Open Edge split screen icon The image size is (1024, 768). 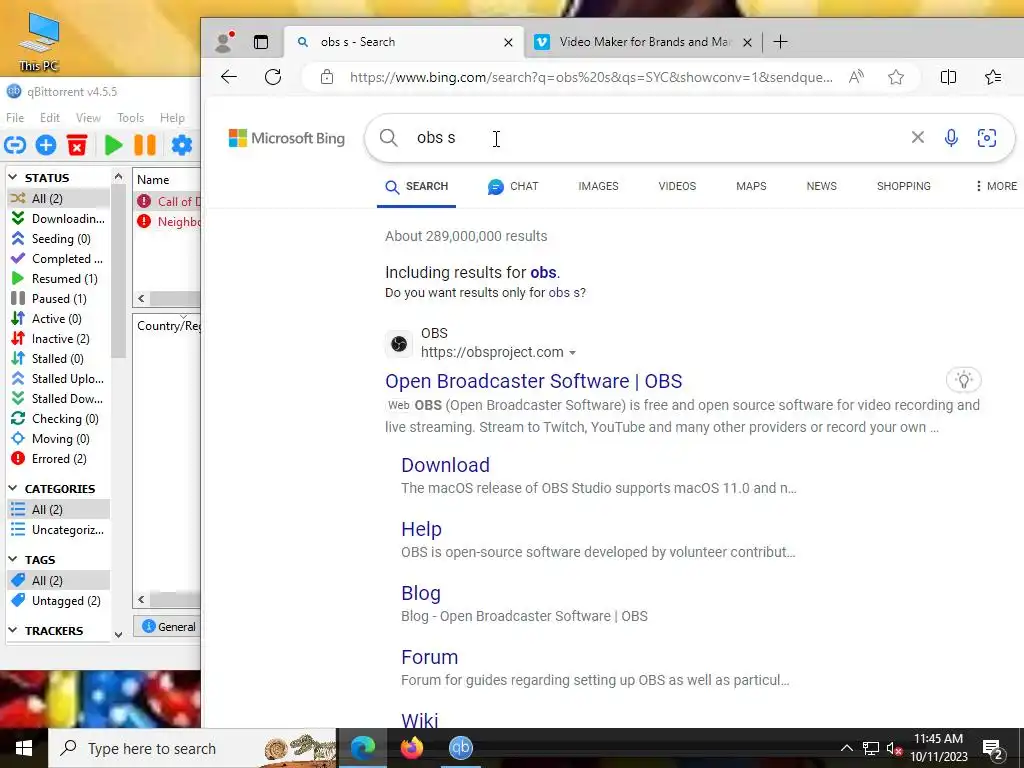click(948, 77)
